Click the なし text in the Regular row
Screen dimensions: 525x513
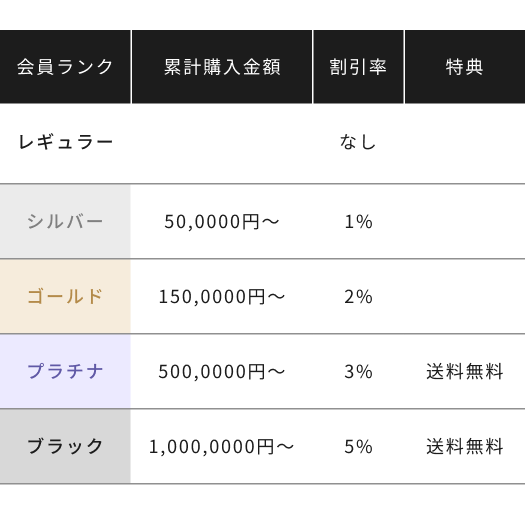click(358, 142)
